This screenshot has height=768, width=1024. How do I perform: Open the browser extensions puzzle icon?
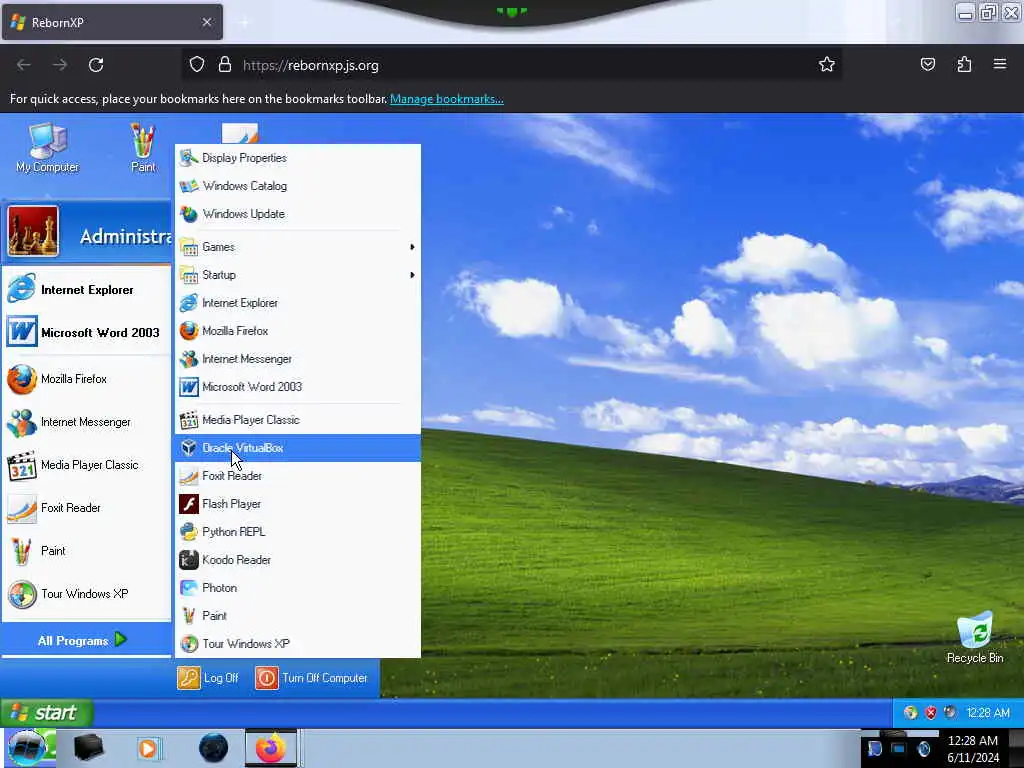coord(964,65)
